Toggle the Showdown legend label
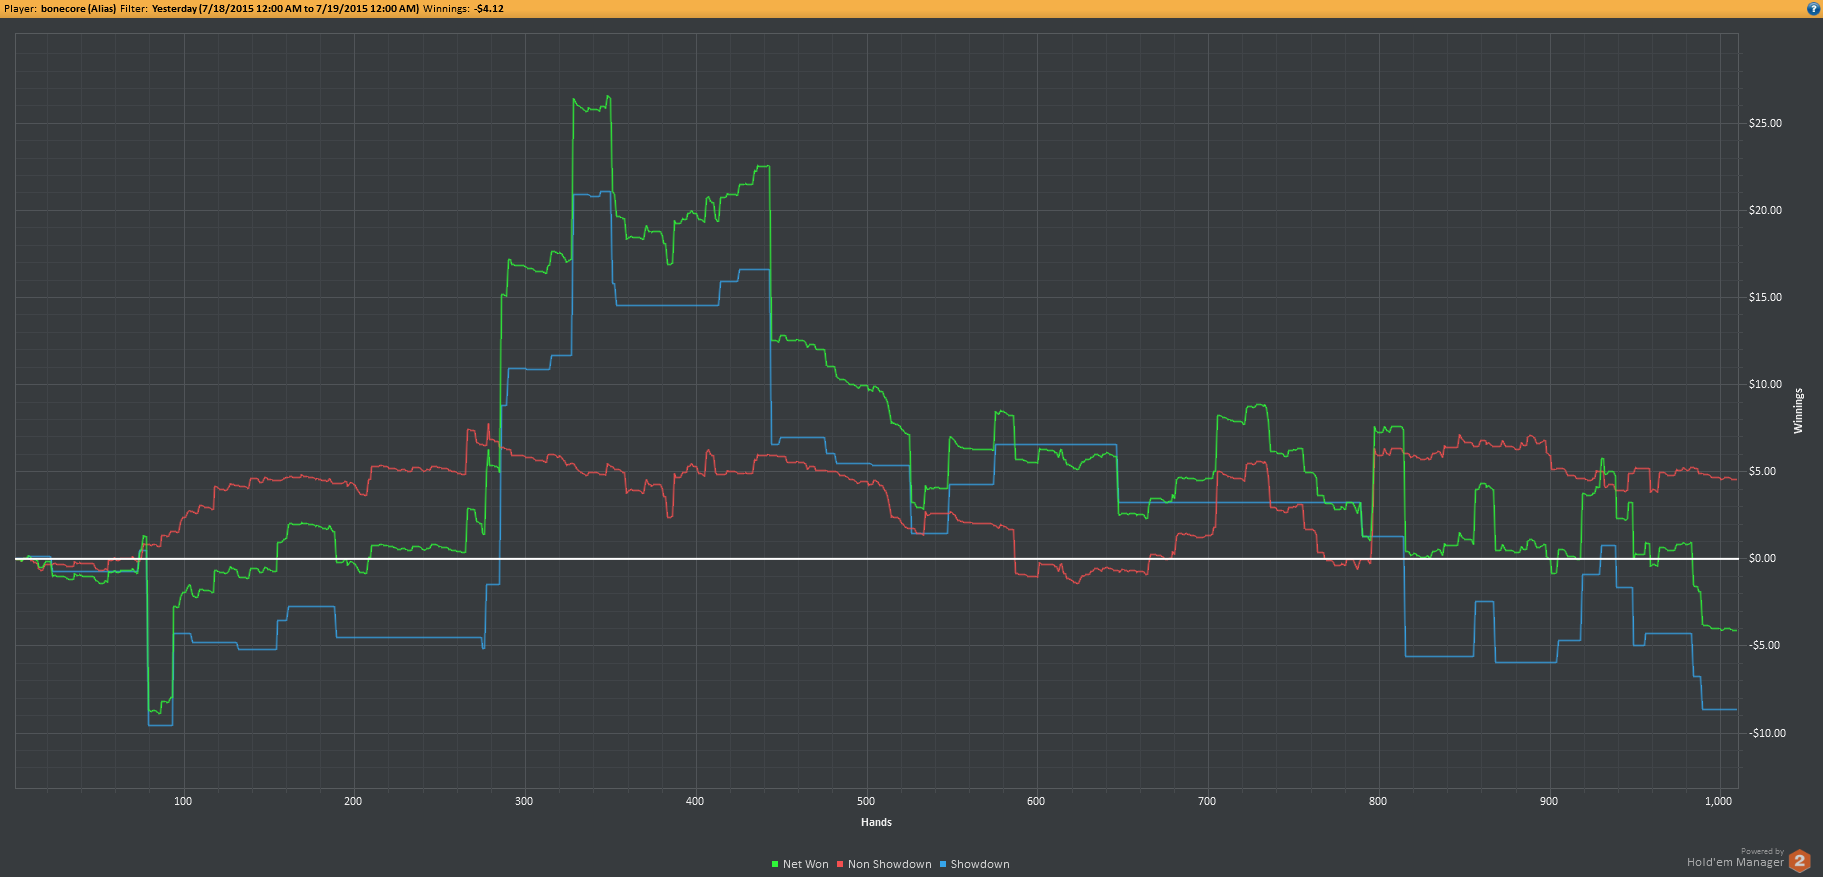 (980, 864)
